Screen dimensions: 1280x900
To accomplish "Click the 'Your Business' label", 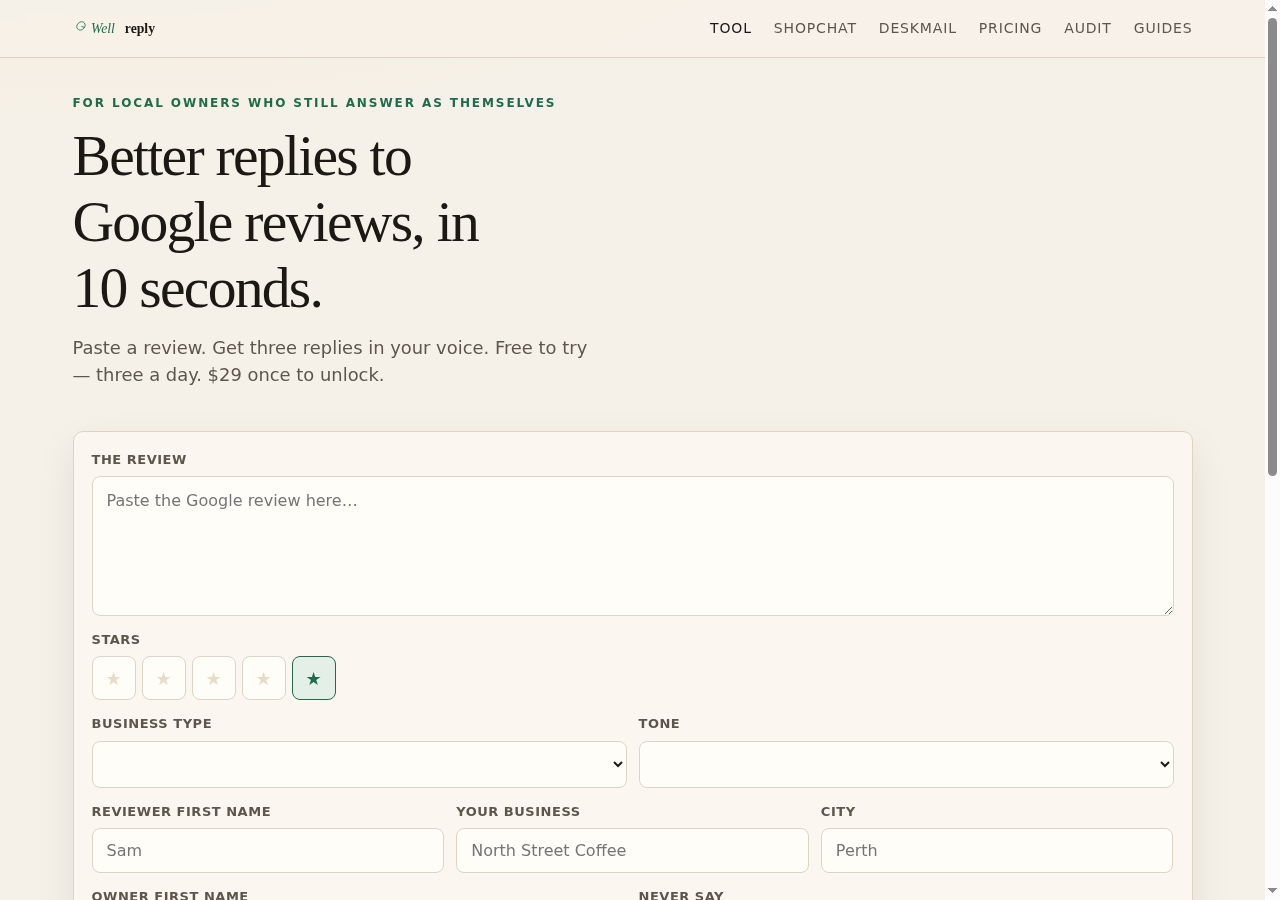I will (x=518, y=812).
